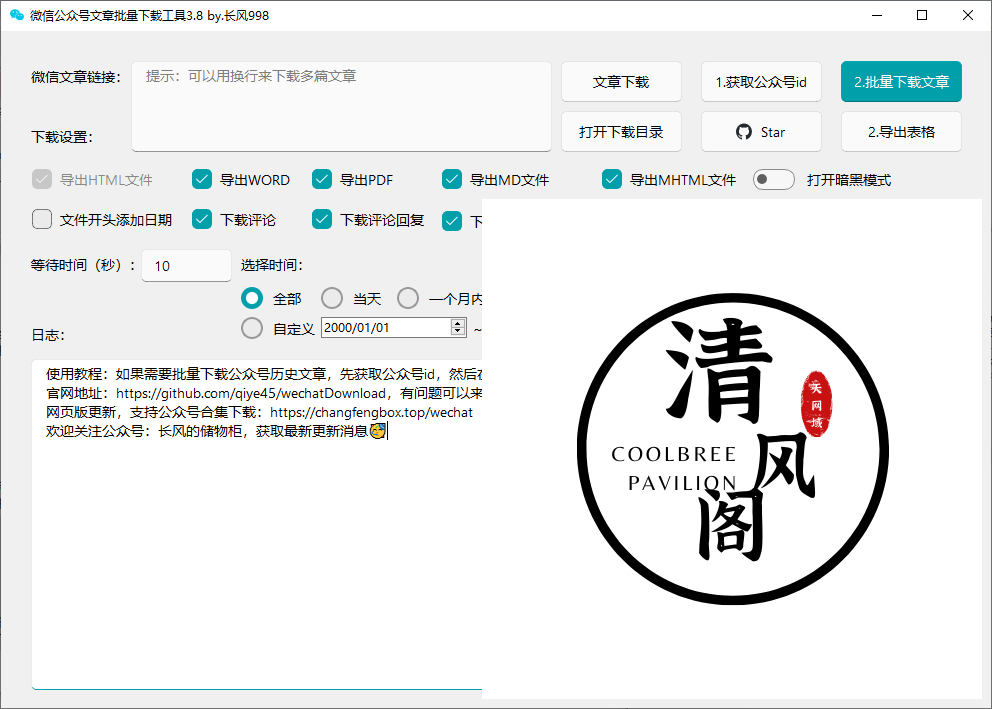Uncheck the 下载评论 checkbox

(202, 219)
